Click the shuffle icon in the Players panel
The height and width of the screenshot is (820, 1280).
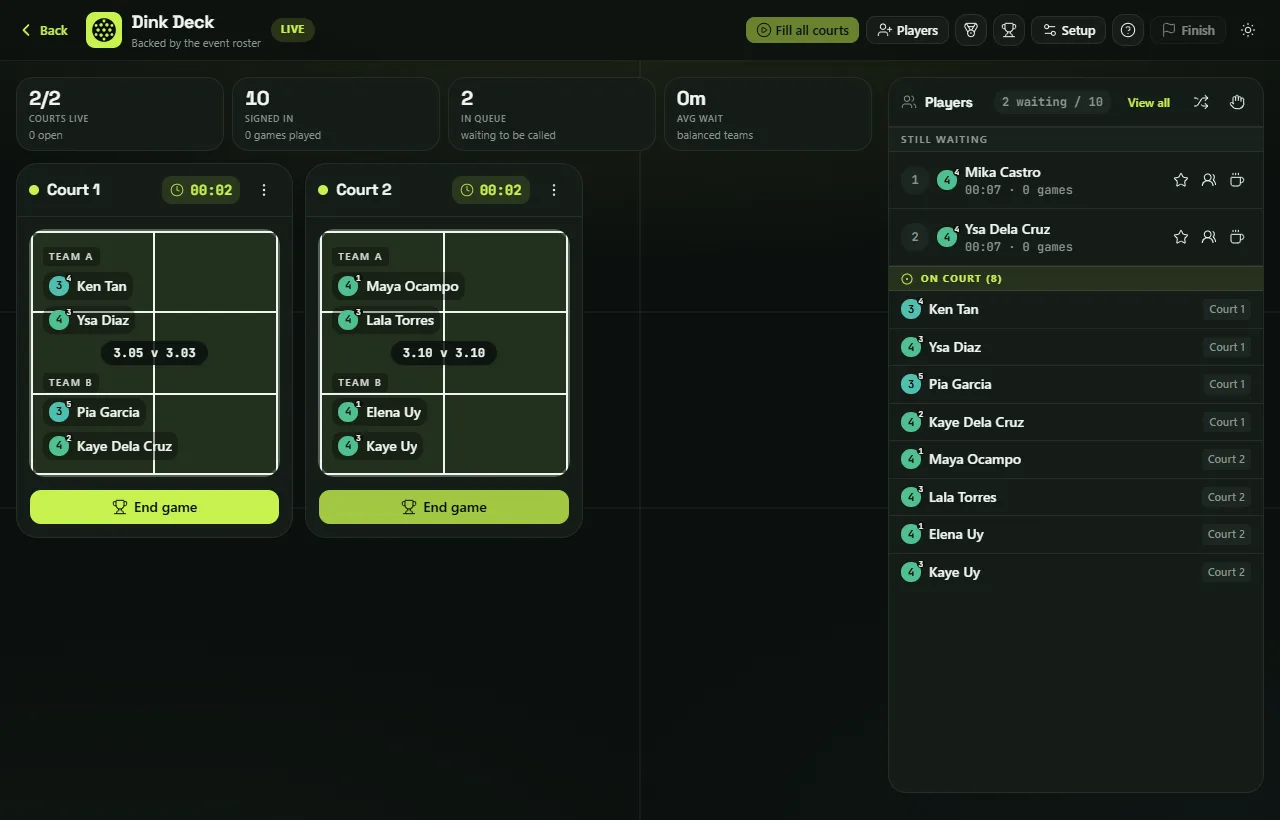tap(1201, 102)
